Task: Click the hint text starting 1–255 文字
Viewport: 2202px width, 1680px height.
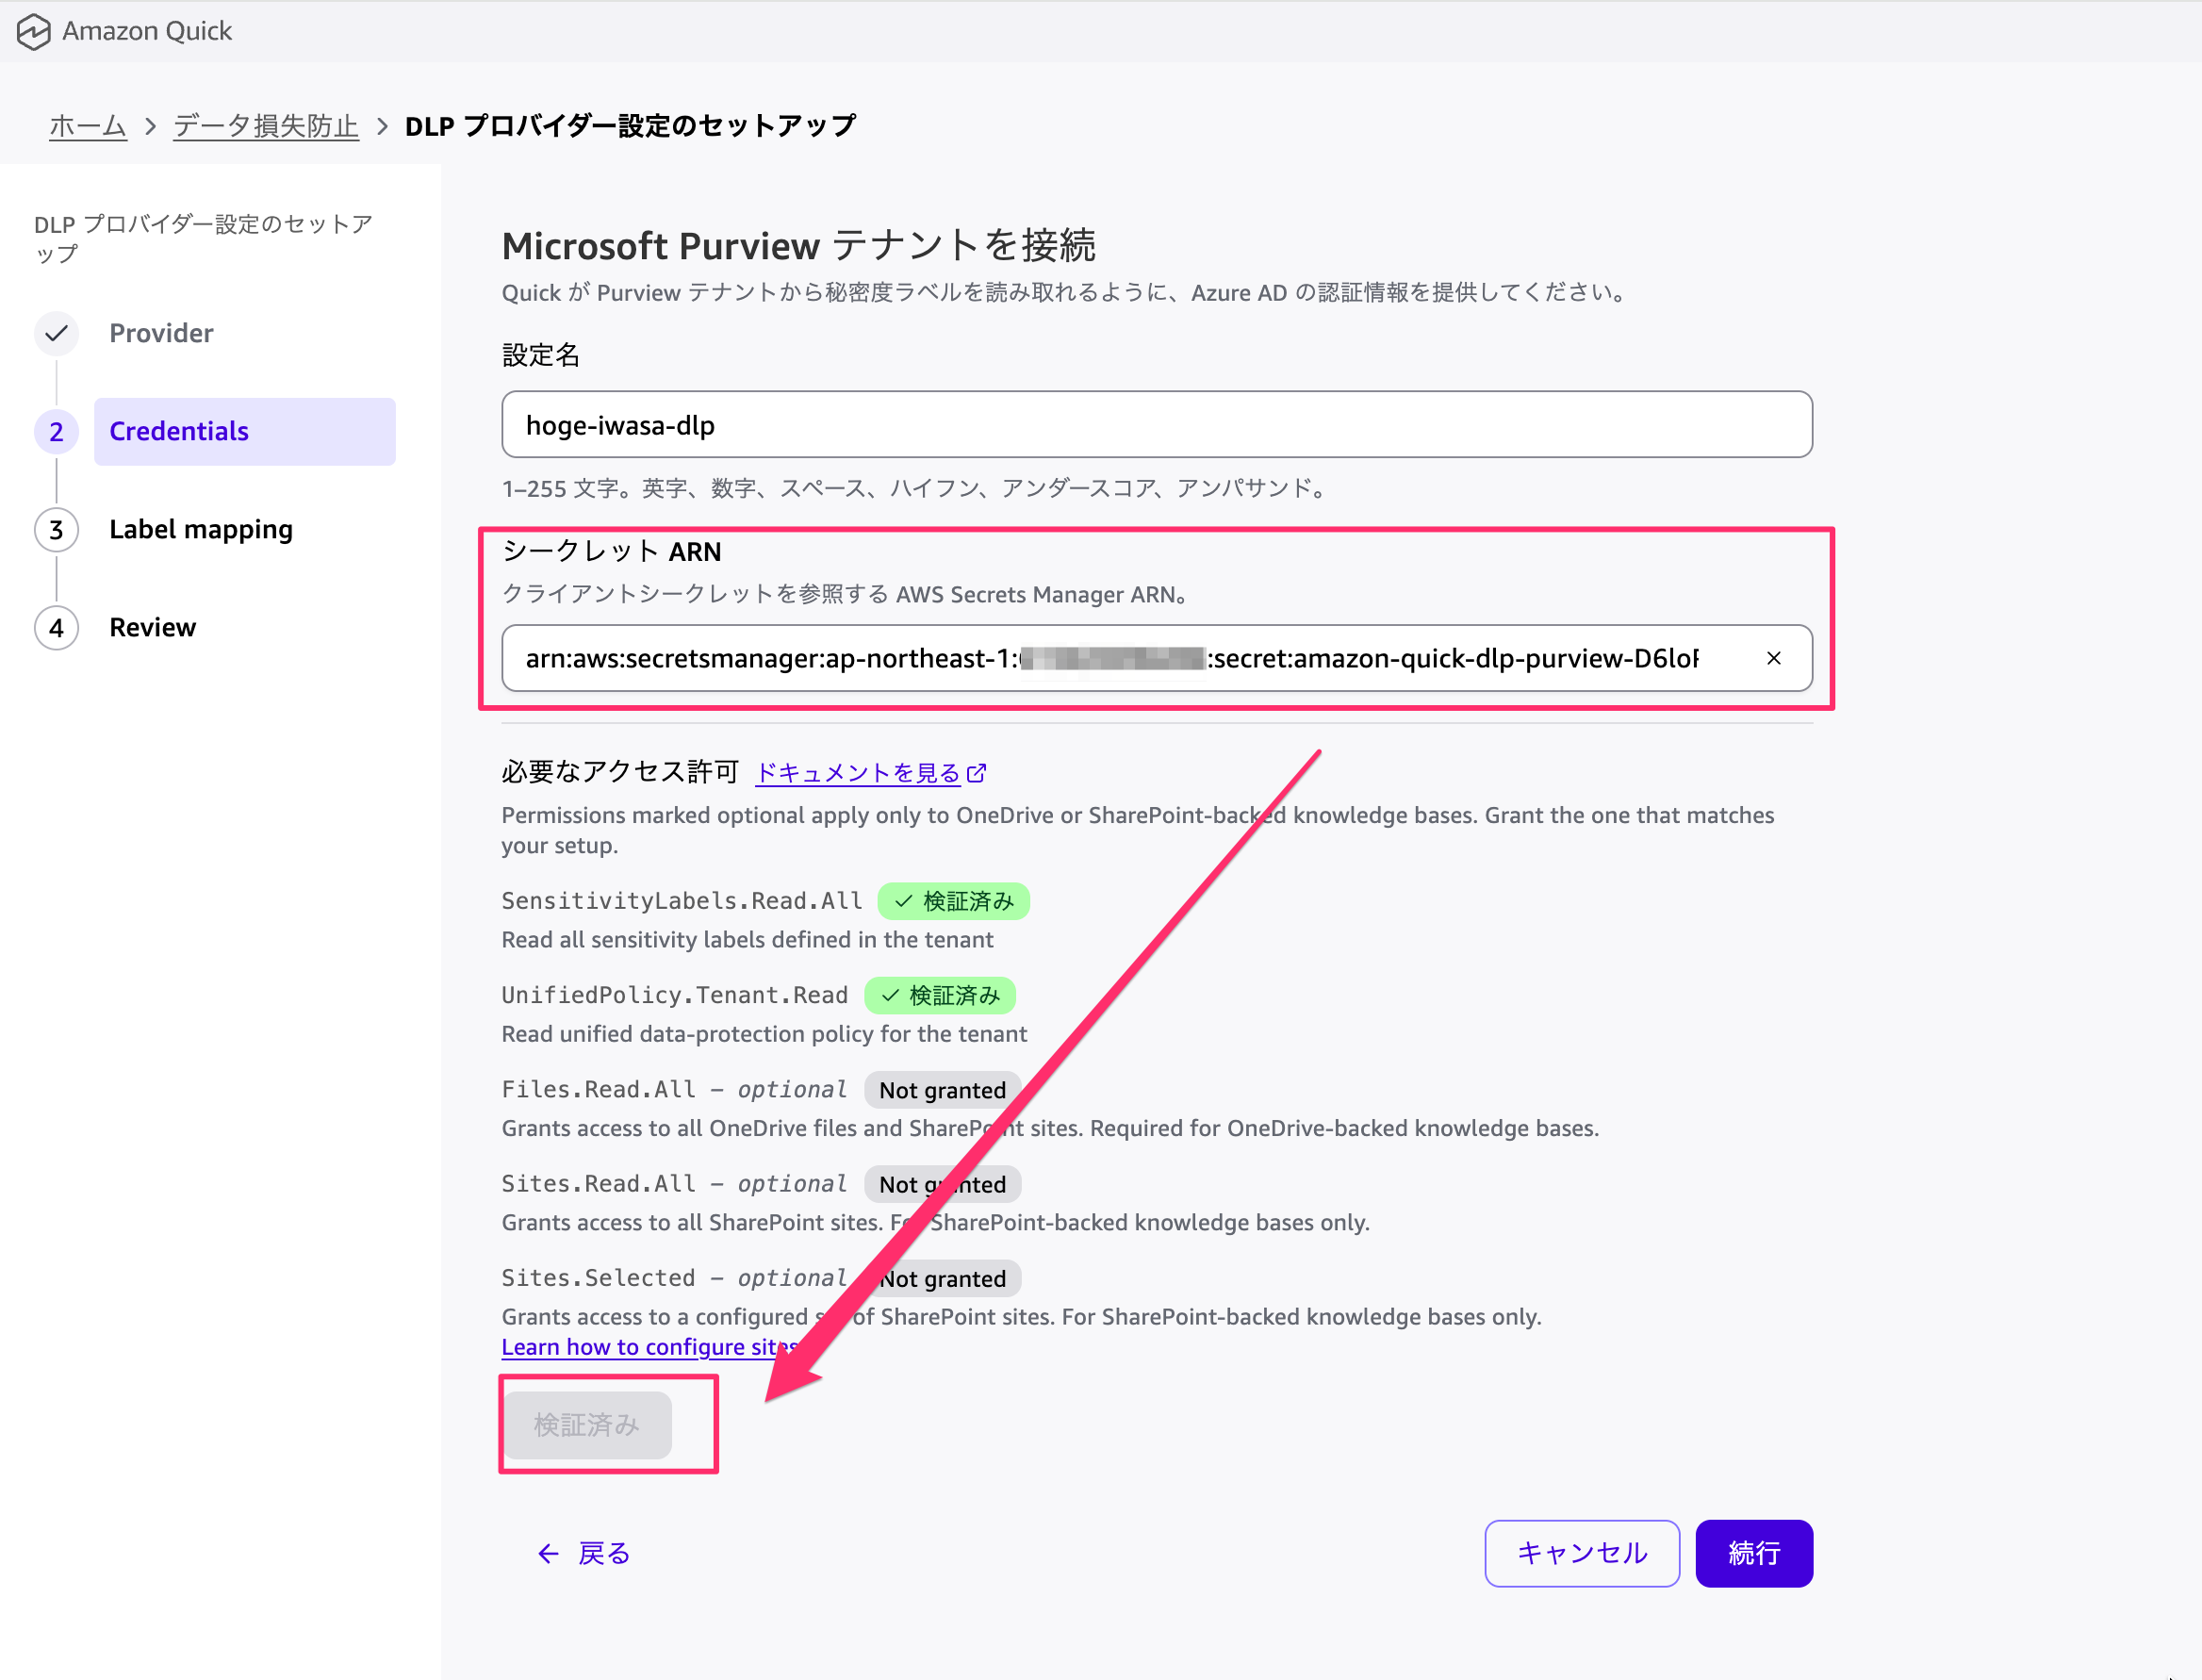Action: (915, 488)
